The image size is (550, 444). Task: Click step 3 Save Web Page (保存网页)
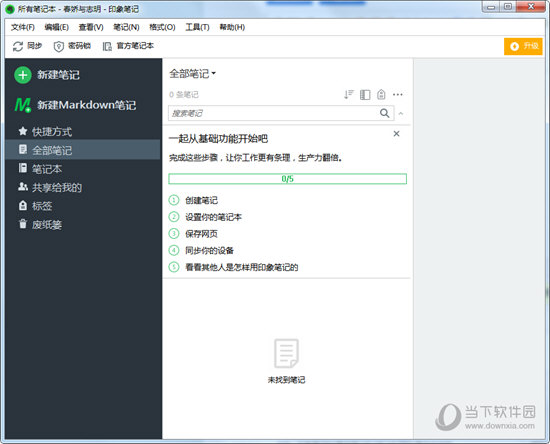pos(193,234)
